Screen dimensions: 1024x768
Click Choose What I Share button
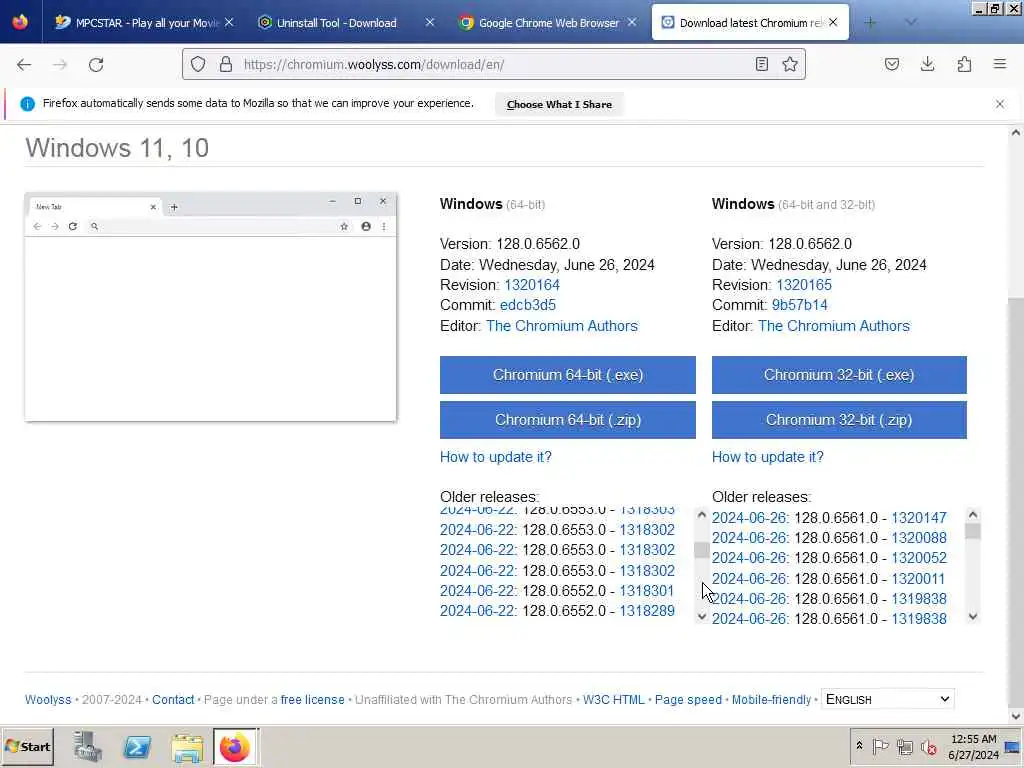point(559,104)
